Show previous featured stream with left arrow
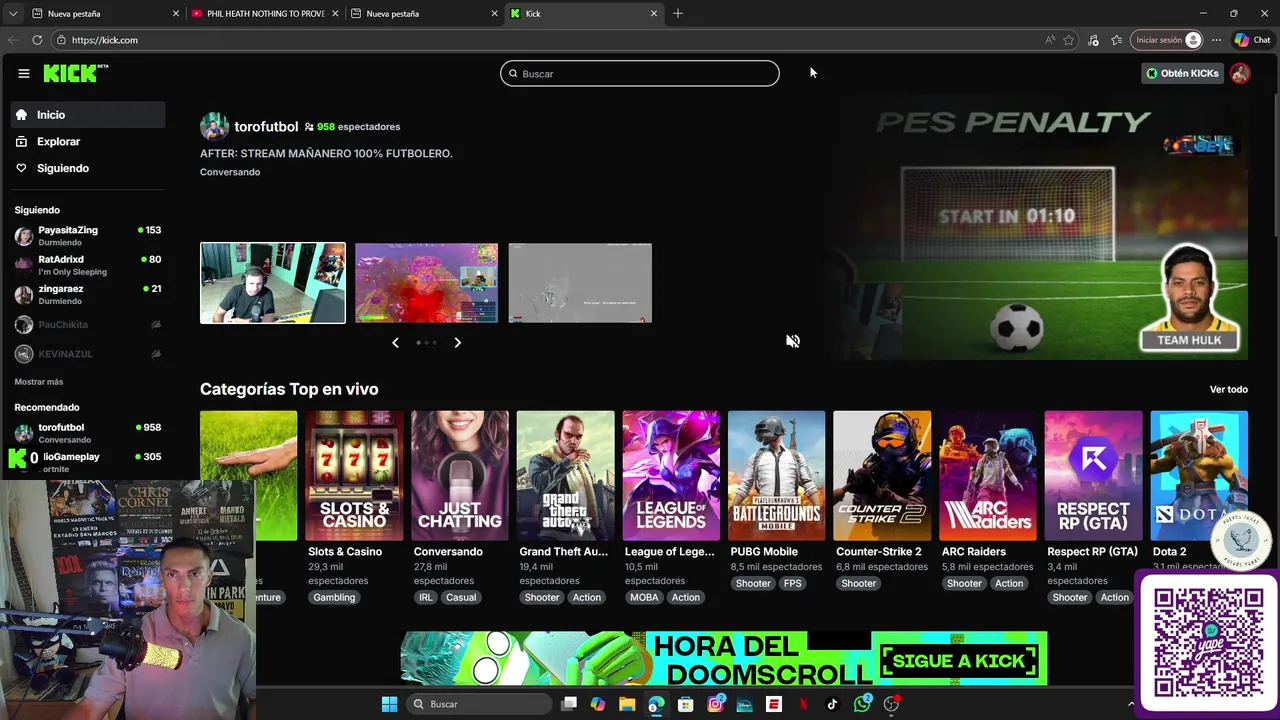Image resolution: width=1280 pixels, height=720 pixels. click(x=395, y=342)
